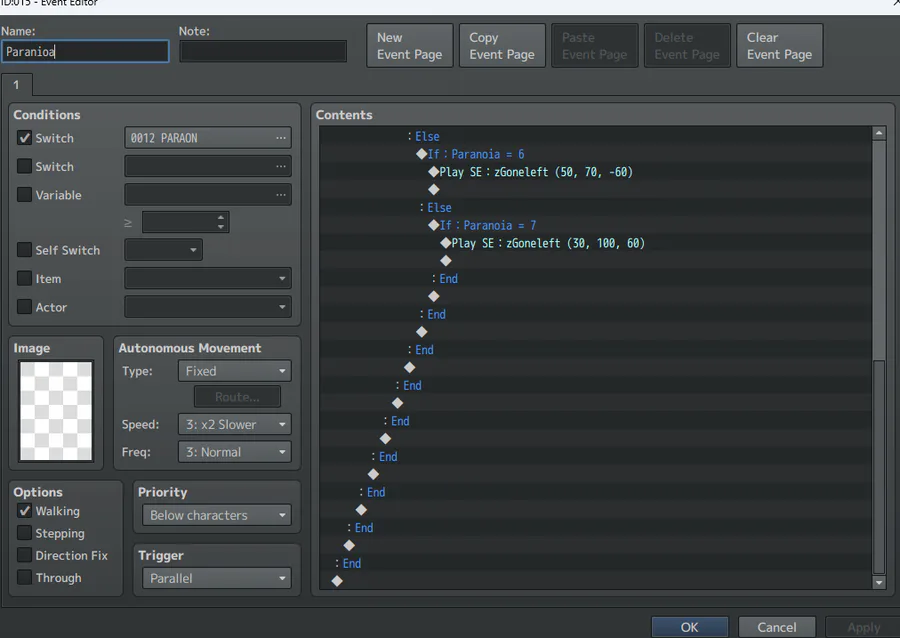Click the Contents scrollbar up arrow
This screenshot has width=900, height=638.
879,133
